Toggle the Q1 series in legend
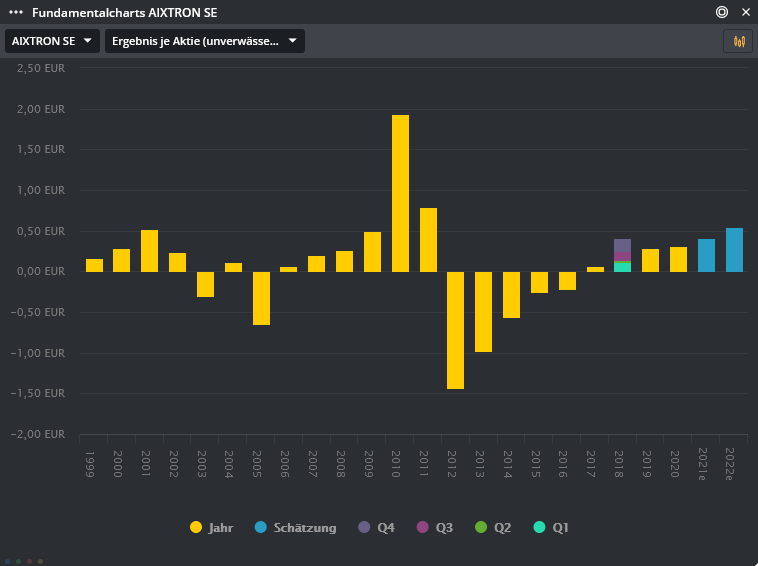758x566 pixels. (551, 527)
